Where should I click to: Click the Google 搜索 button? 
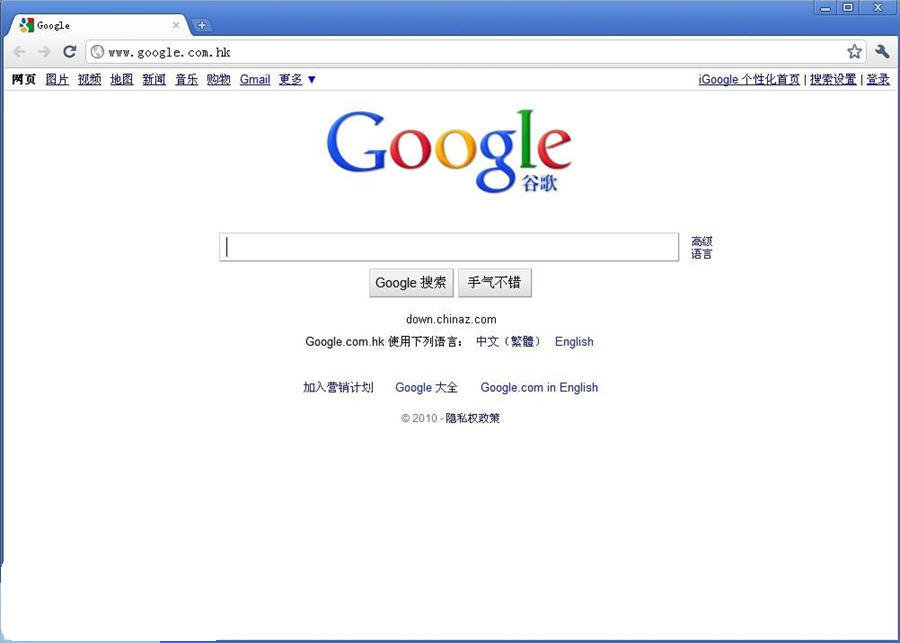pyautogui.click(x=411, y=282)
